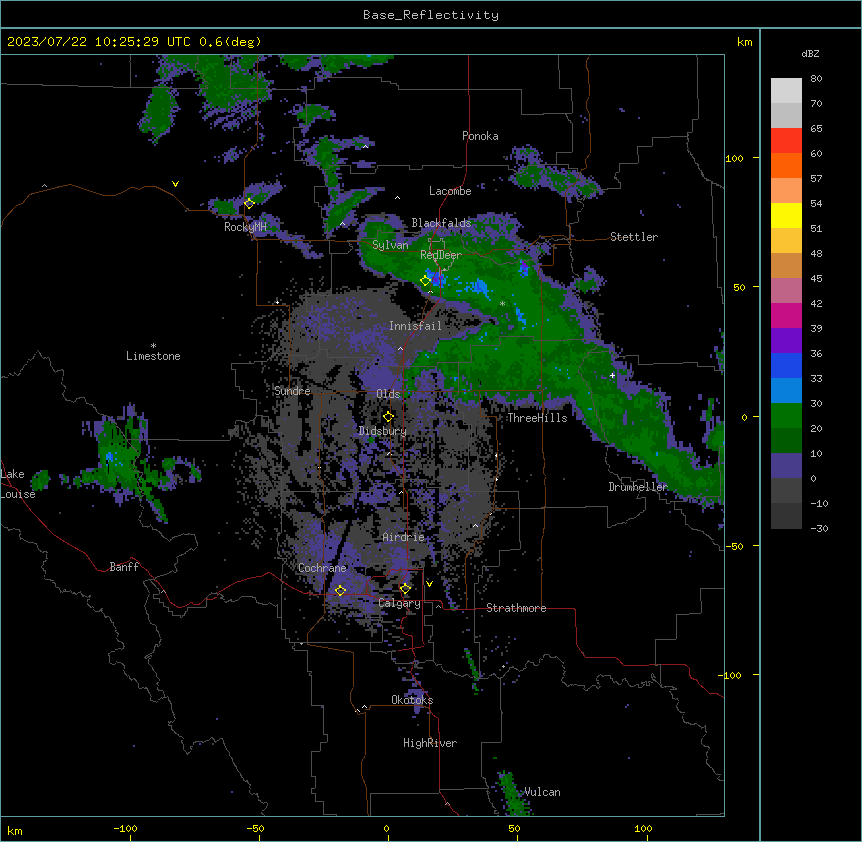The image size is (862, 842).
Task: Click the 2023/07/22 10:25:29 UTC timestamp
Action: point(99,42)
